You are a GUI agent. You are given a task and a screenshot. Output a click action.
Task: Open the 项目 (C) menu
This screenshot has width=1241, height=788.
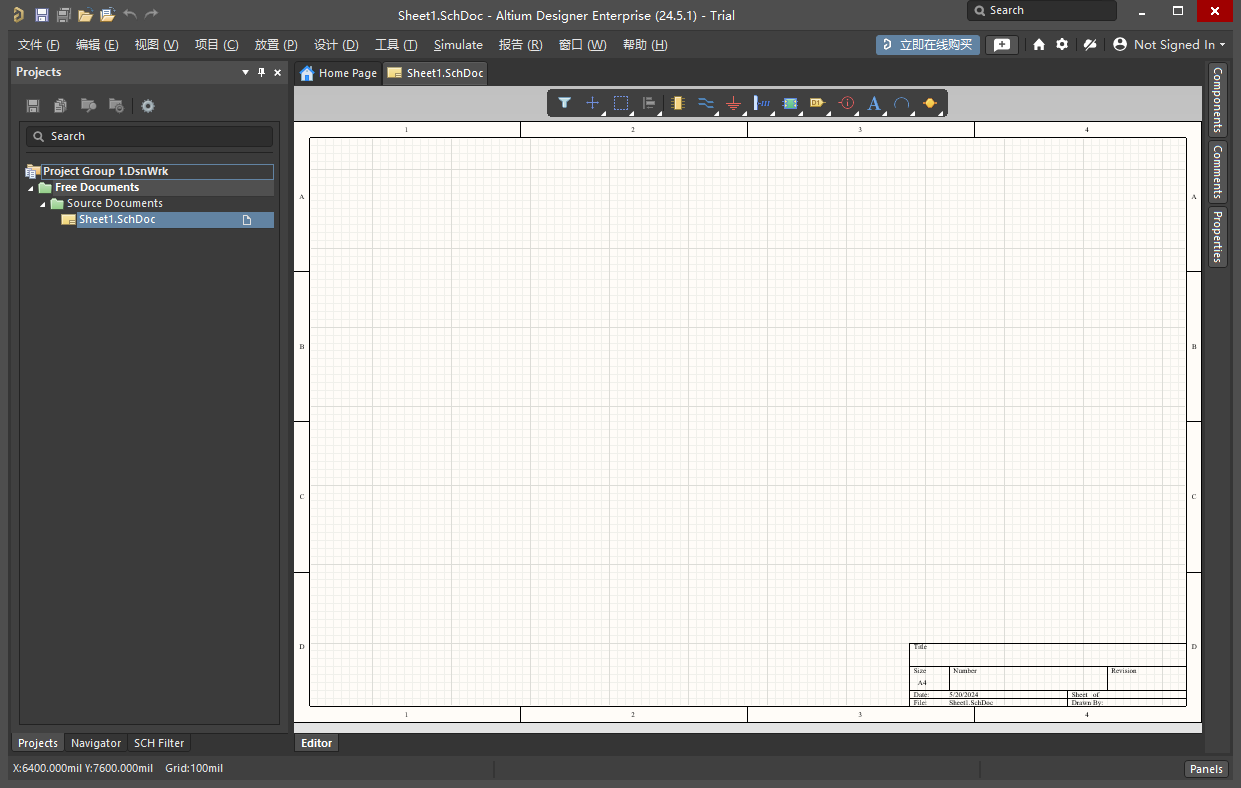(217, 45)
